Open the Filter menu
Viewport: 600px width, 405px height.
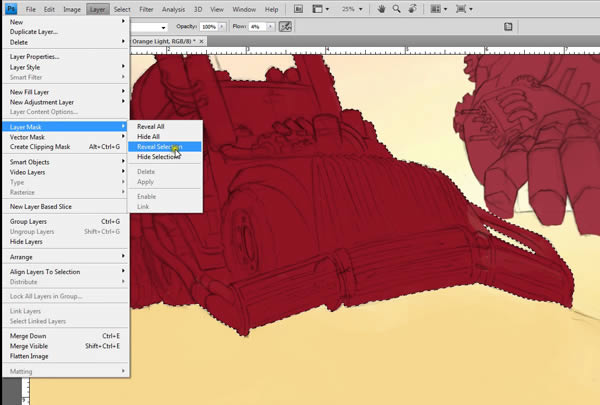click(146, 9)
